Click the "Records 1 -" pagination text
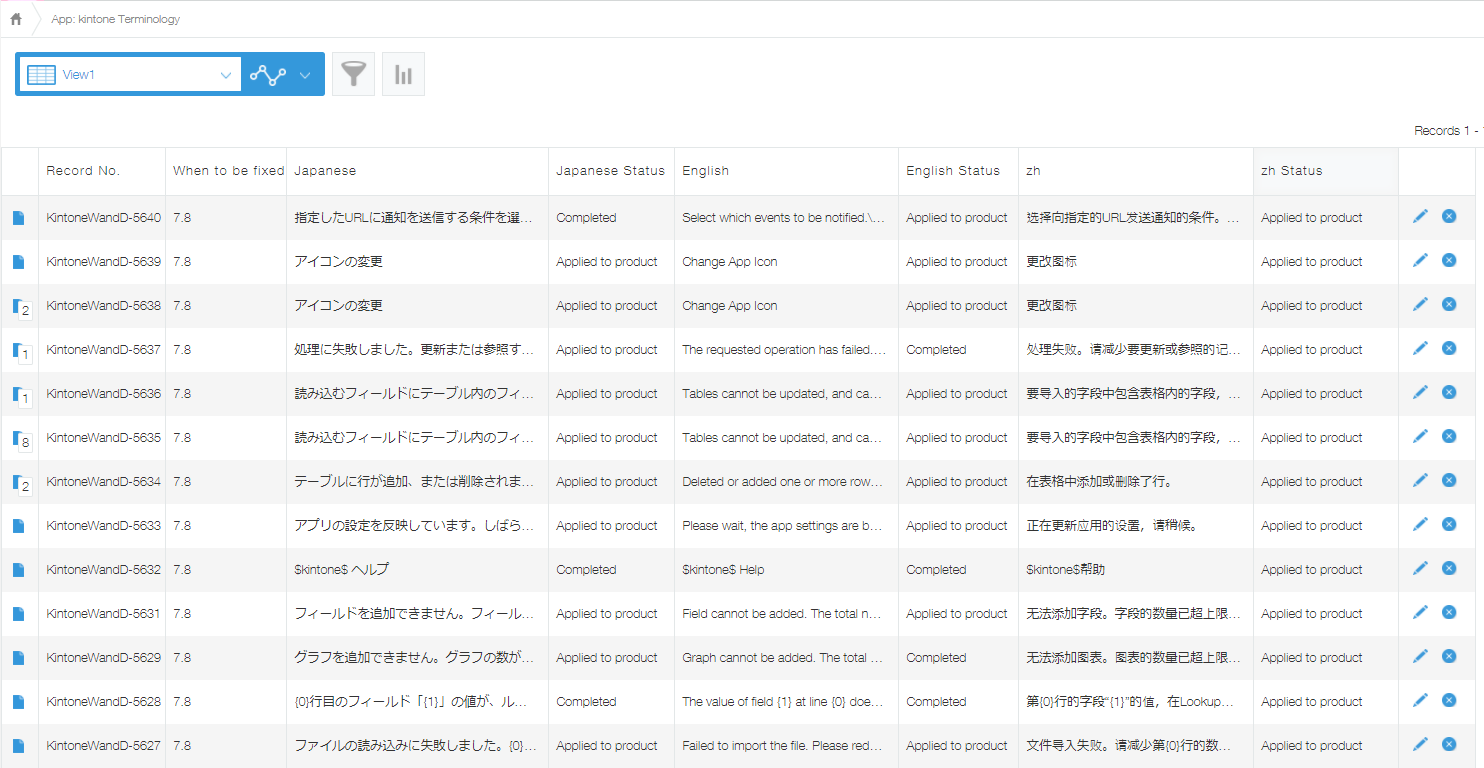This screenshot has width=1484, height=768. [1446, 131]
